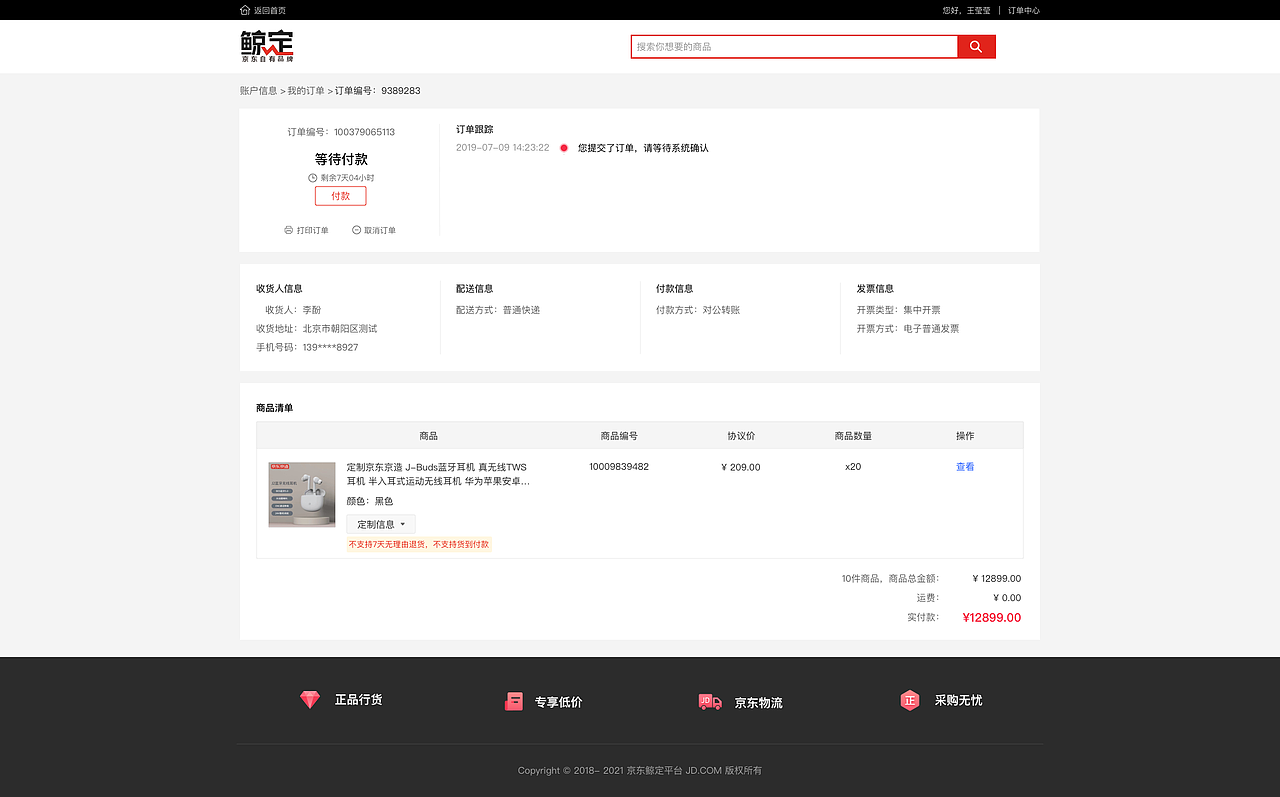The image size is (1280, 797).
Task: Click 取消订单 to cancel the order
Action: pos(381,230)
